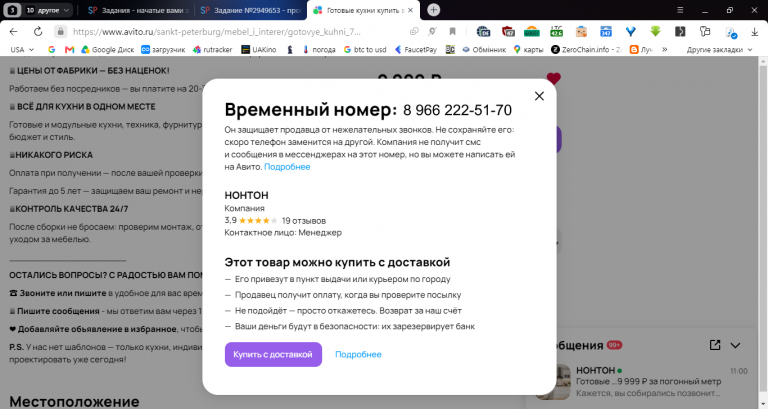The width and height of the screenshot is (768, 409).
Task: Open the Gmail bookmark icon
Action: tap(70, 49)
